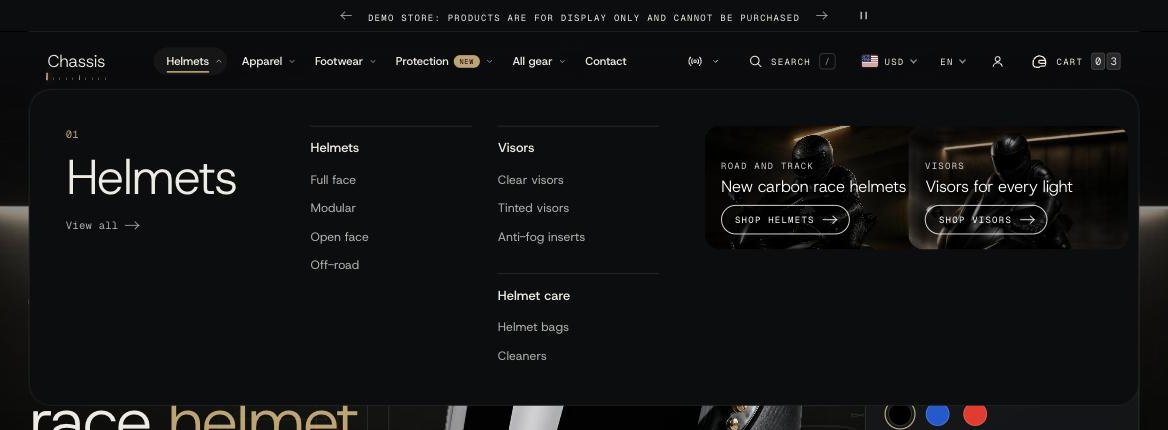Open the Visors for every light promo card
1168x430 pixels.
(1018, 188)
